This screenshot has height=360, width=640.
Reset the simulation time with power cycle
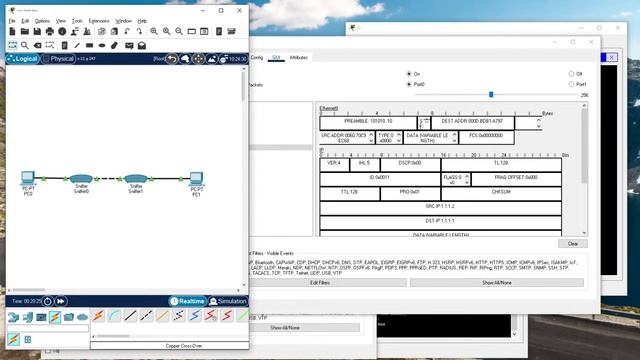(x=47, y=301)
